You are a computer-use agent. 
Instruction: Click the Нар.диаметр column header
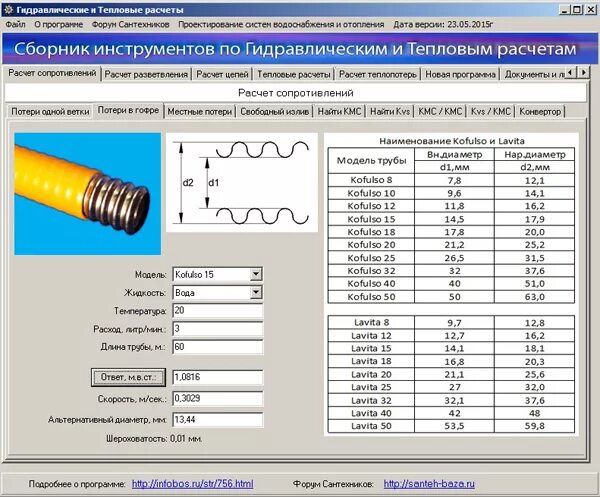(535, 155)
